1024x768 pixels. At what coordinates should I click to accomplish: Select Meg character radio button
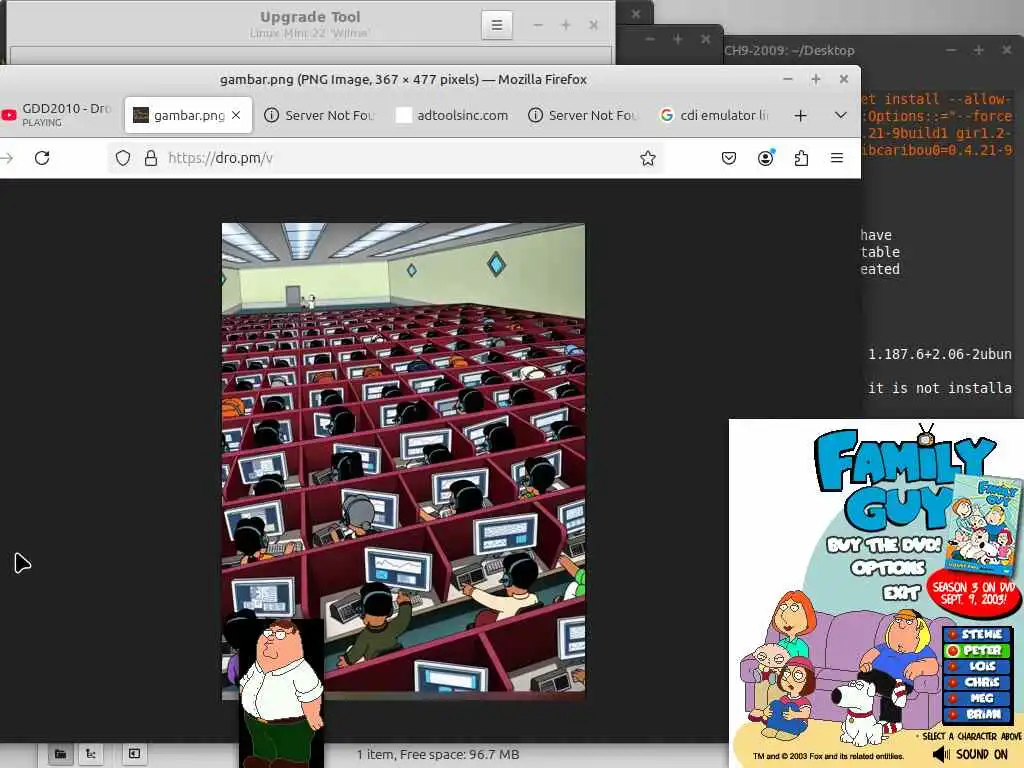click(x=953, y=698)
